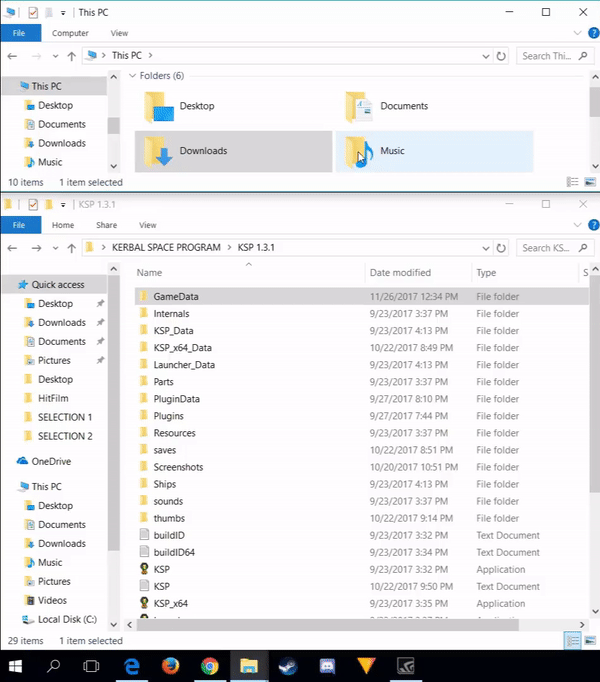Expand the ribbon in KSP window

577,225
